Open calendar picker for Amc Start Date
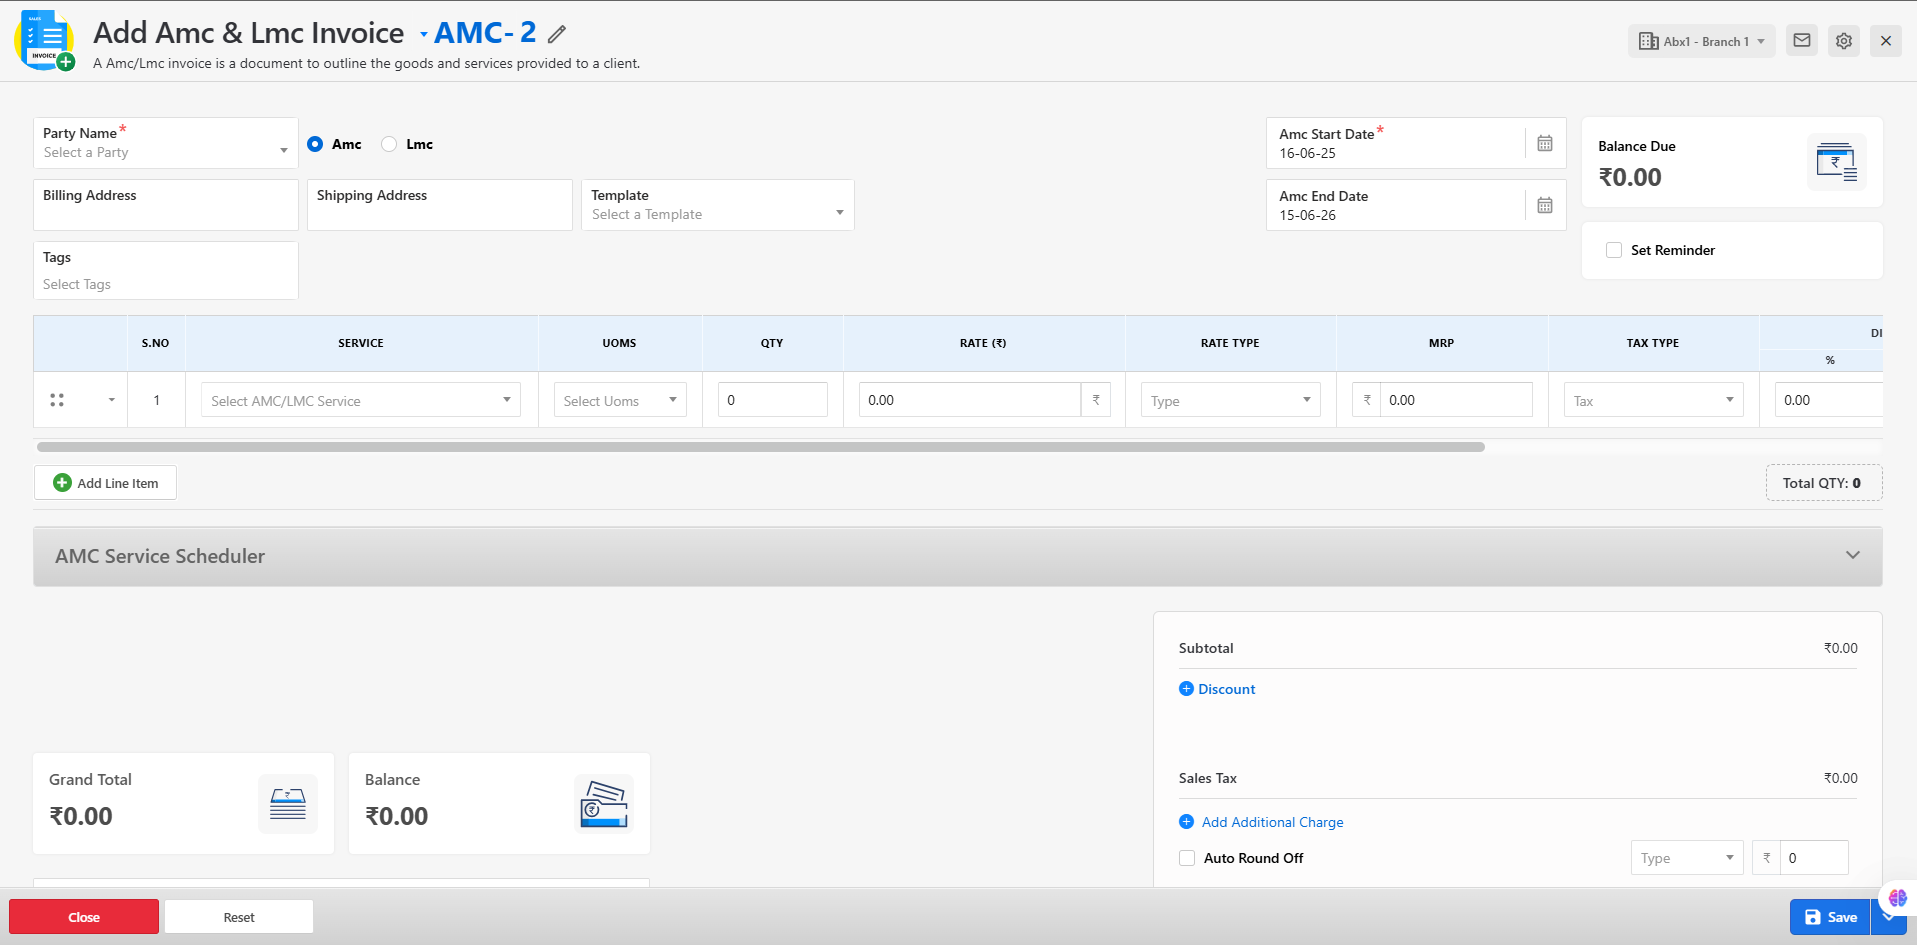Image resolution: width=1917 pixels, height=945 pixels. 1545,143
